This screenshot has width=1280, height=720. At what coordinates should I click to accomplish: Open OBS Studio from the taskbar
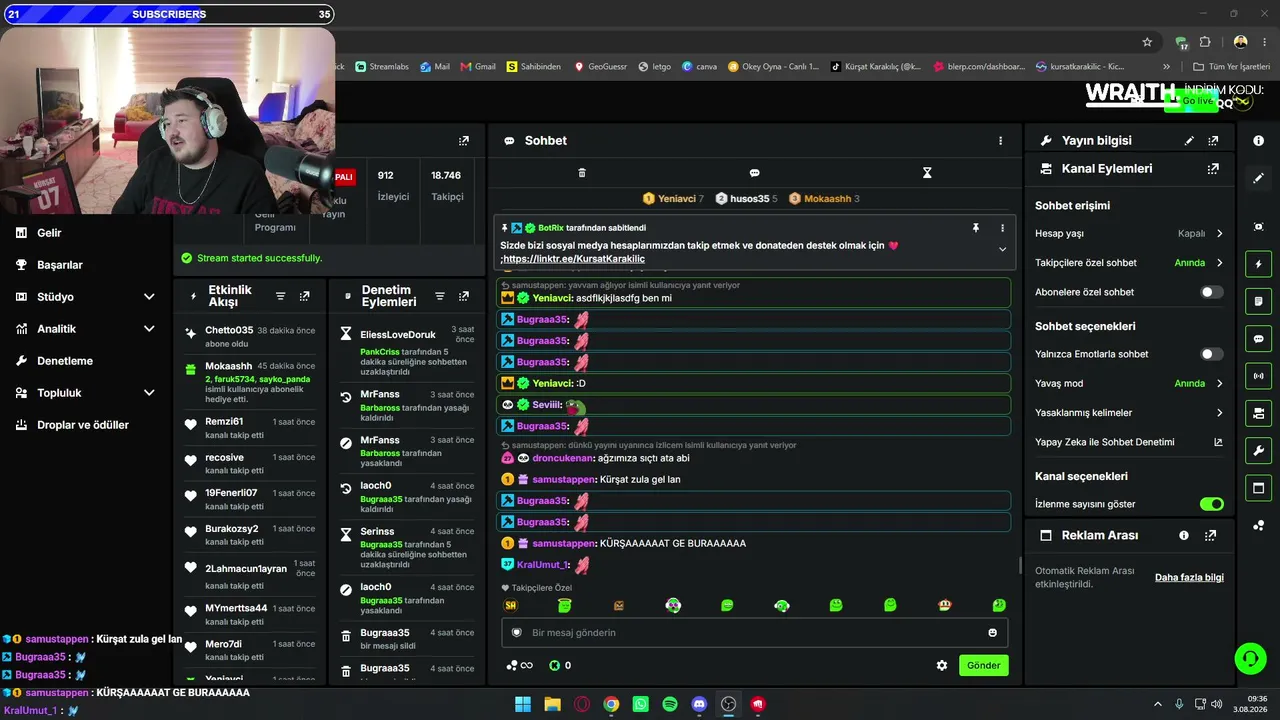tap(728, 704)
